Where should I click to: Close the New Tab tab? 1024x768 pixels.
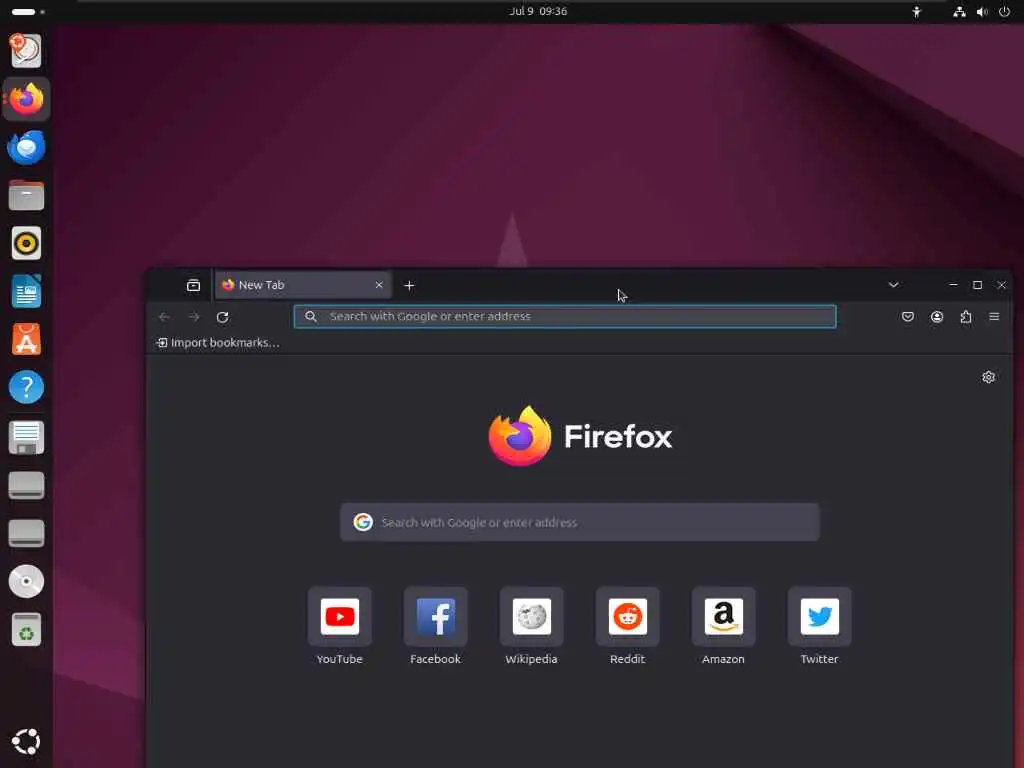pyautogui.click(x=379, y=285)
